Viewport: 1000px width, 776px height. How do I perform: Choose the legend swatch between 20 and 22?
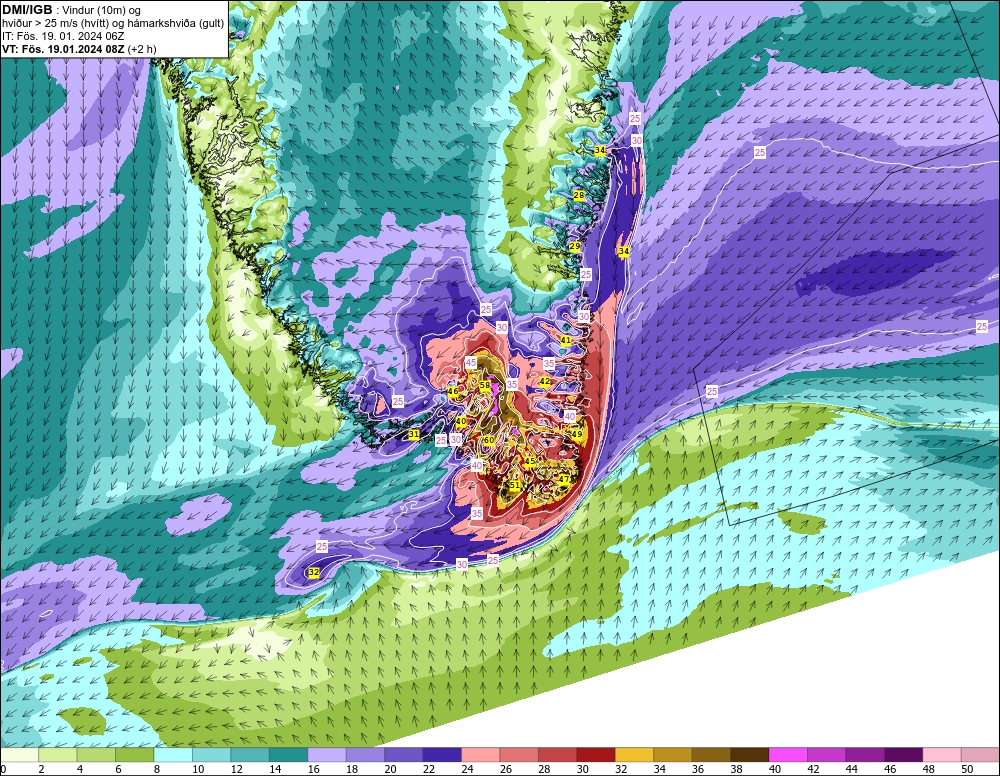coord(404,755)
